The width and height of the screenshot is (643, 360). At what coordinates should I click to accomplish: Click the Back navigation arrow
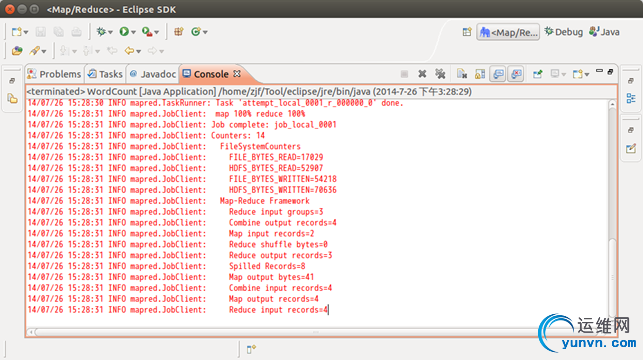click(x=129, y=51)
